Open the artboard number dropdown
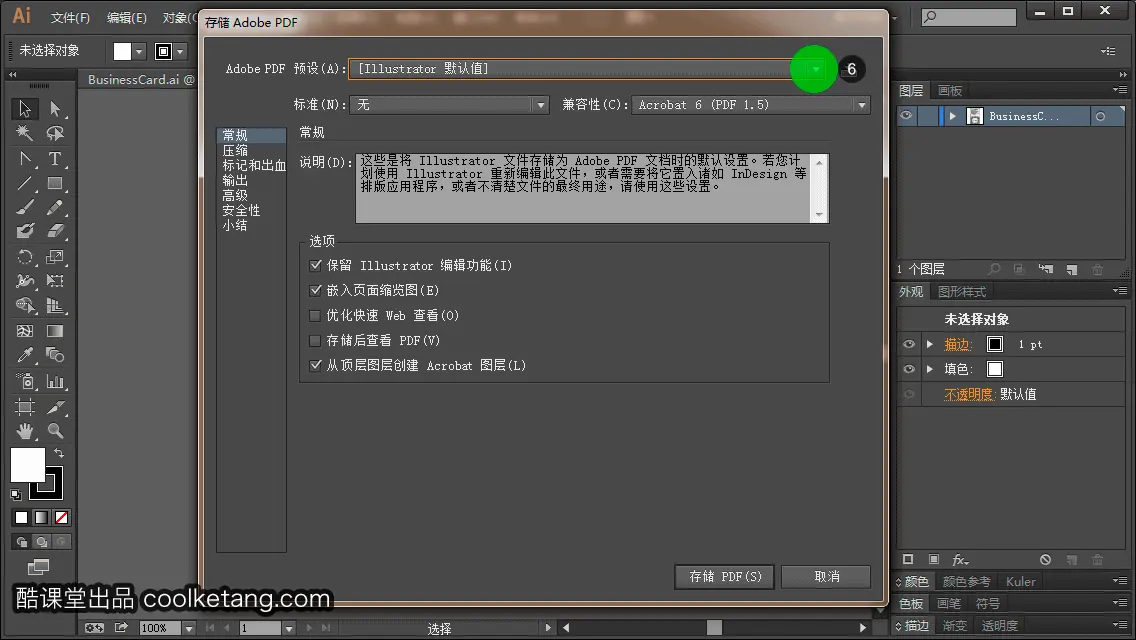The image size is (1136, 640). [x=288, y=628]
